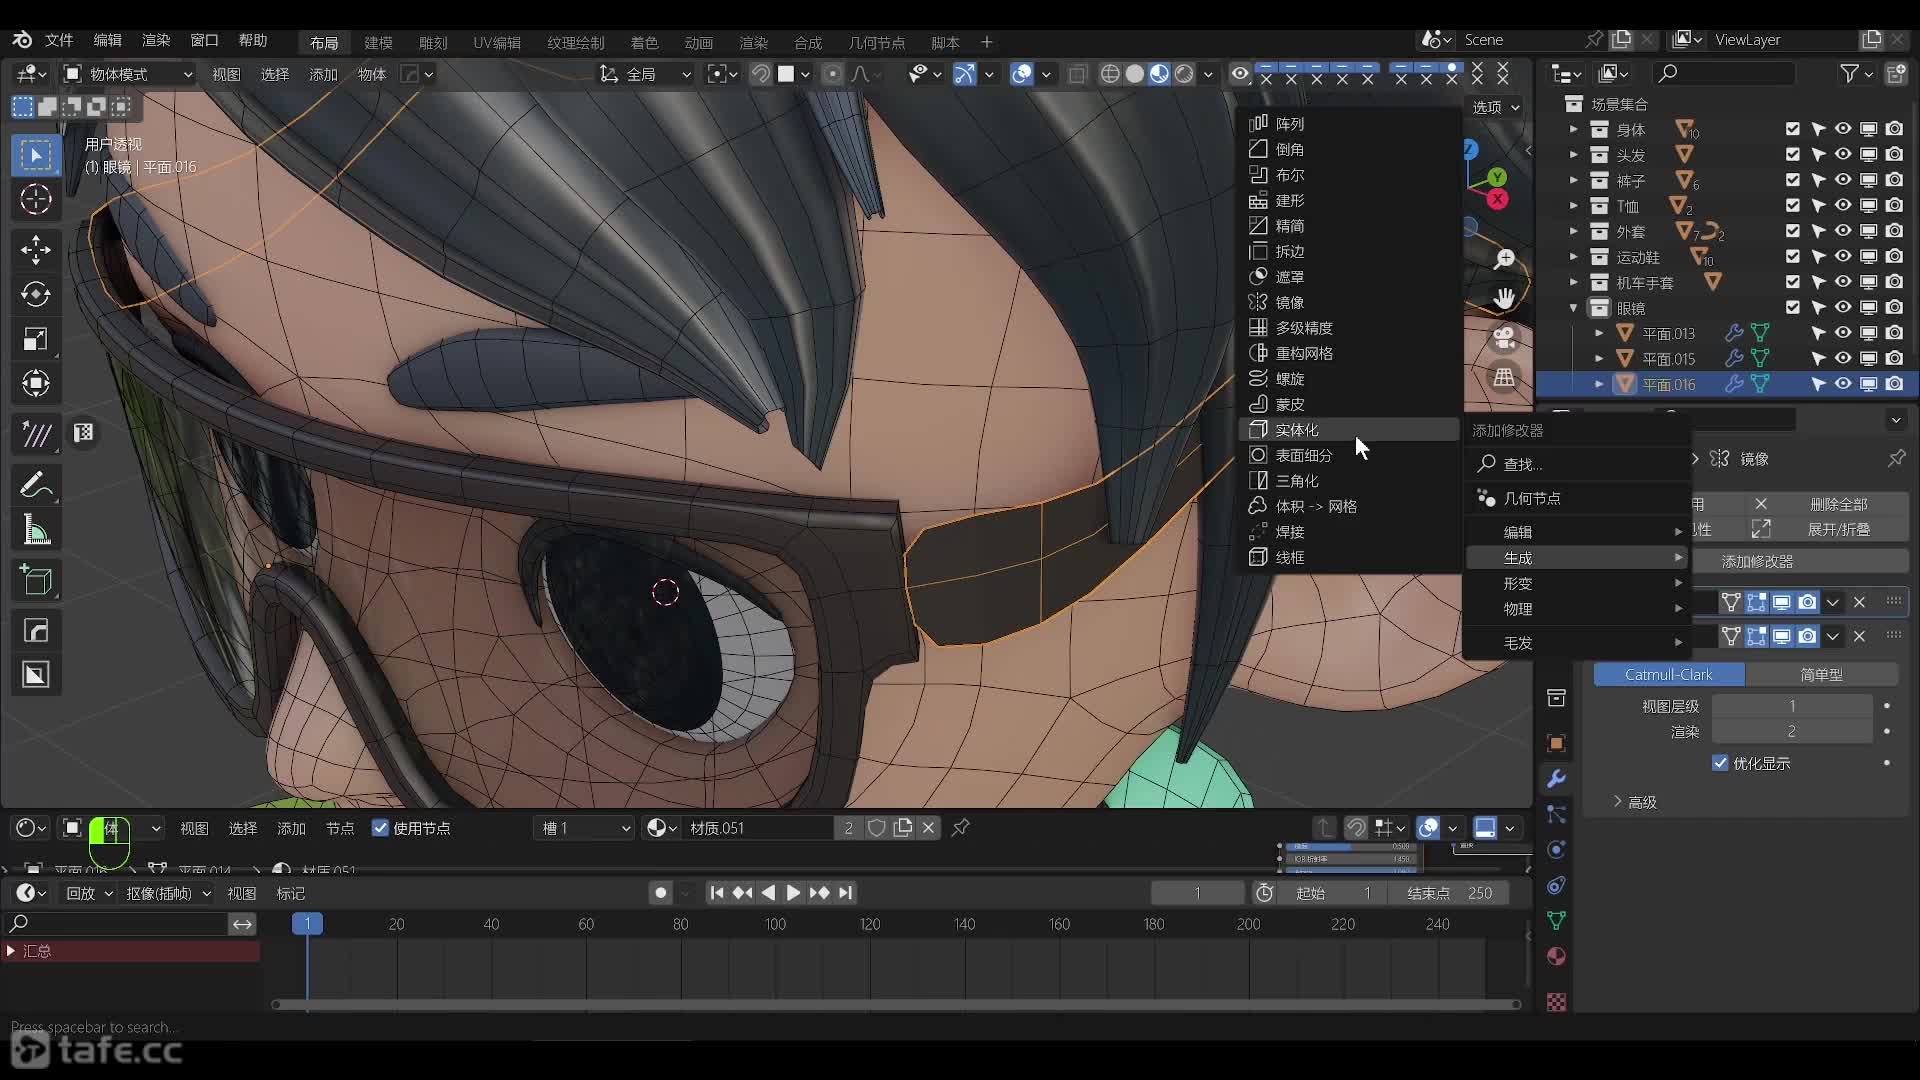Screen dimensions: 1920x1080
Task: Hide 平面.013 object eye icon
Action: click(1843, 332)
